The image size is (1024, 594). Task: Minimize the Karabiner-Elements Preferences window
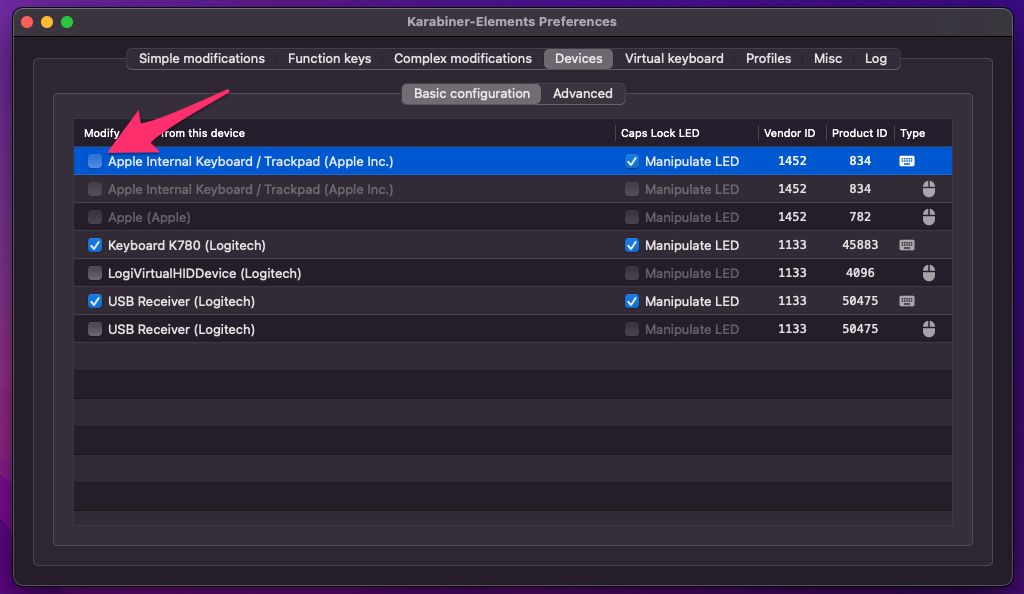(47, 22)
